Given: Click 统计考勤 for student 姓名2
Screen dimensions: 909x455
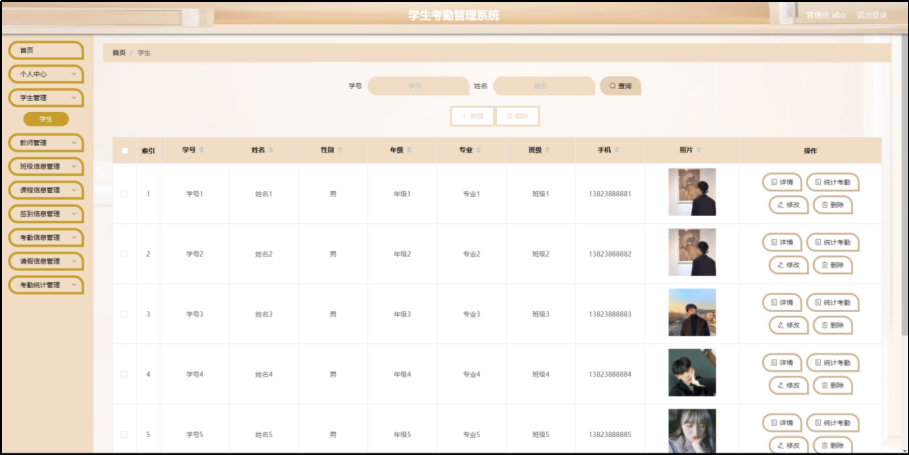Looking at the screenshot, I should tap(832, 242).
